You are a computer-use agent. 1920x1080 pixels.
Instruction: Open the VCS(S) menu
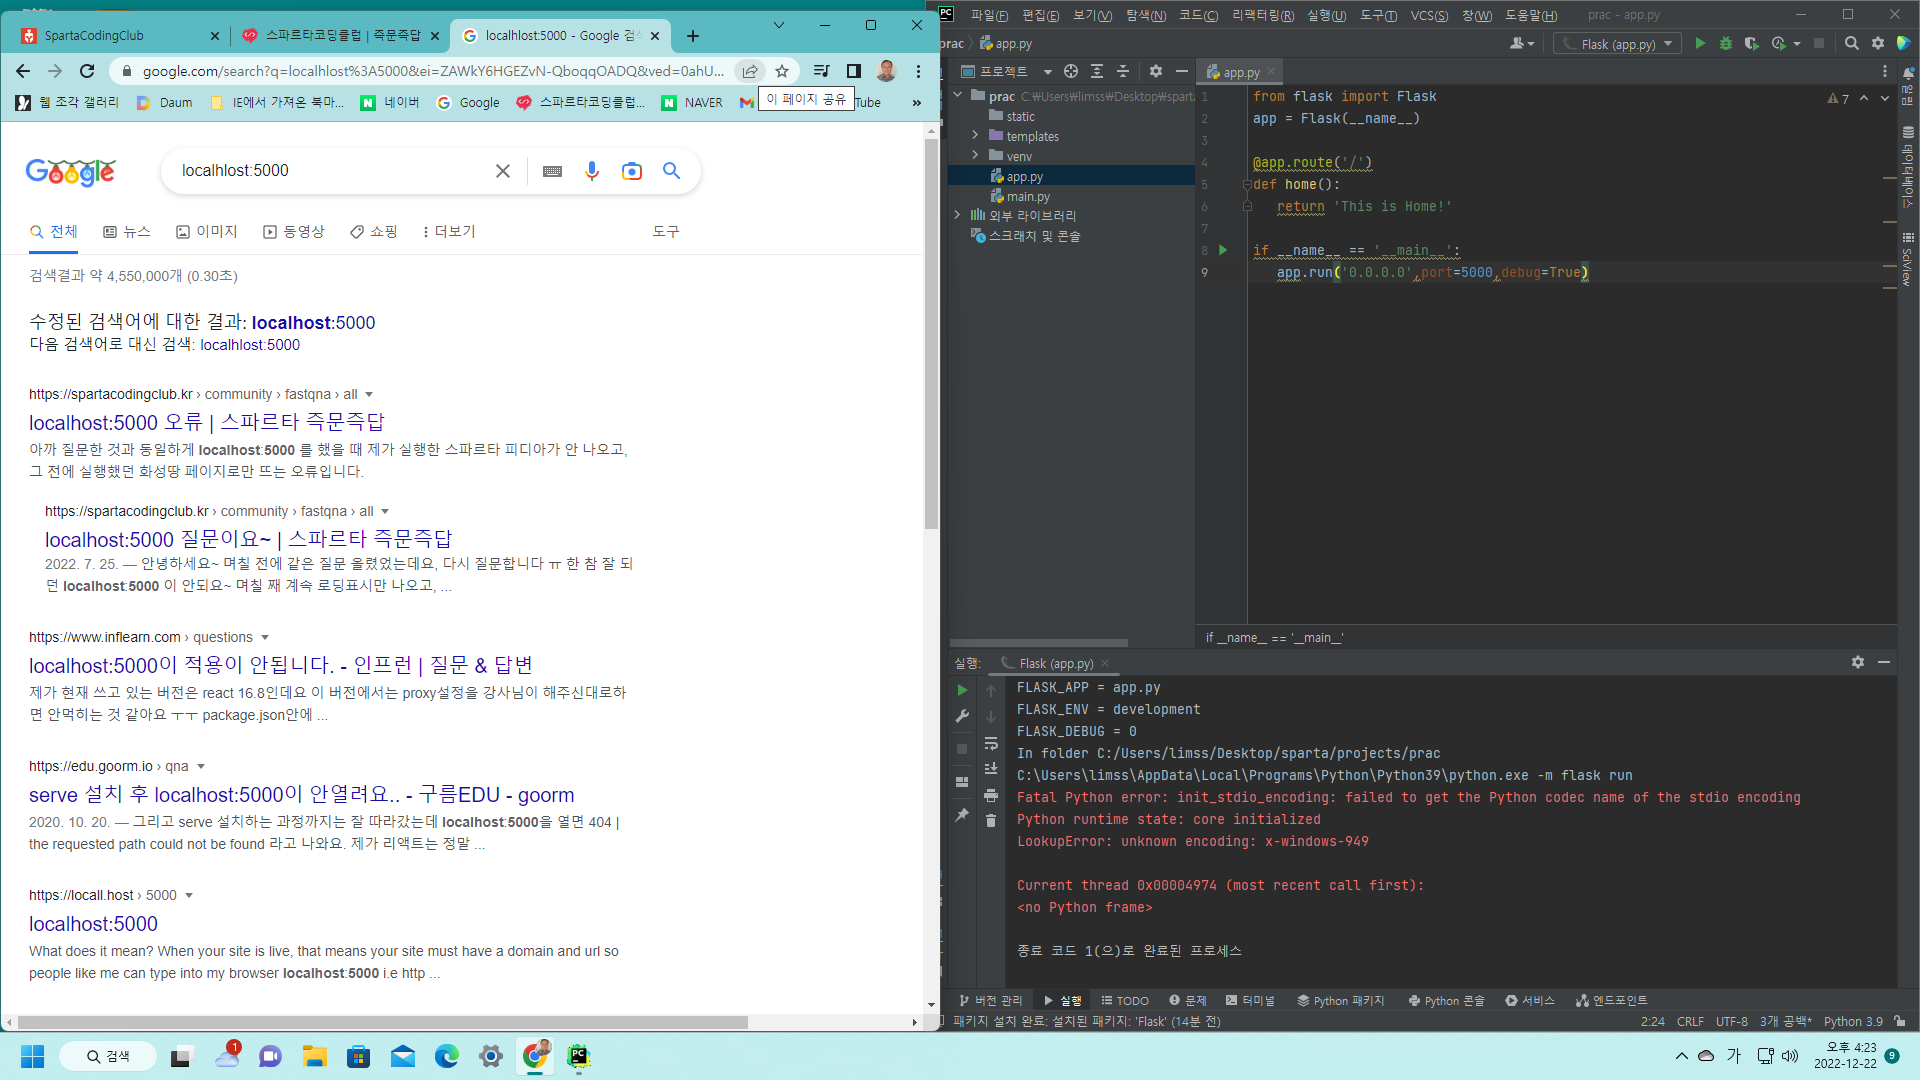[1429, 15]
